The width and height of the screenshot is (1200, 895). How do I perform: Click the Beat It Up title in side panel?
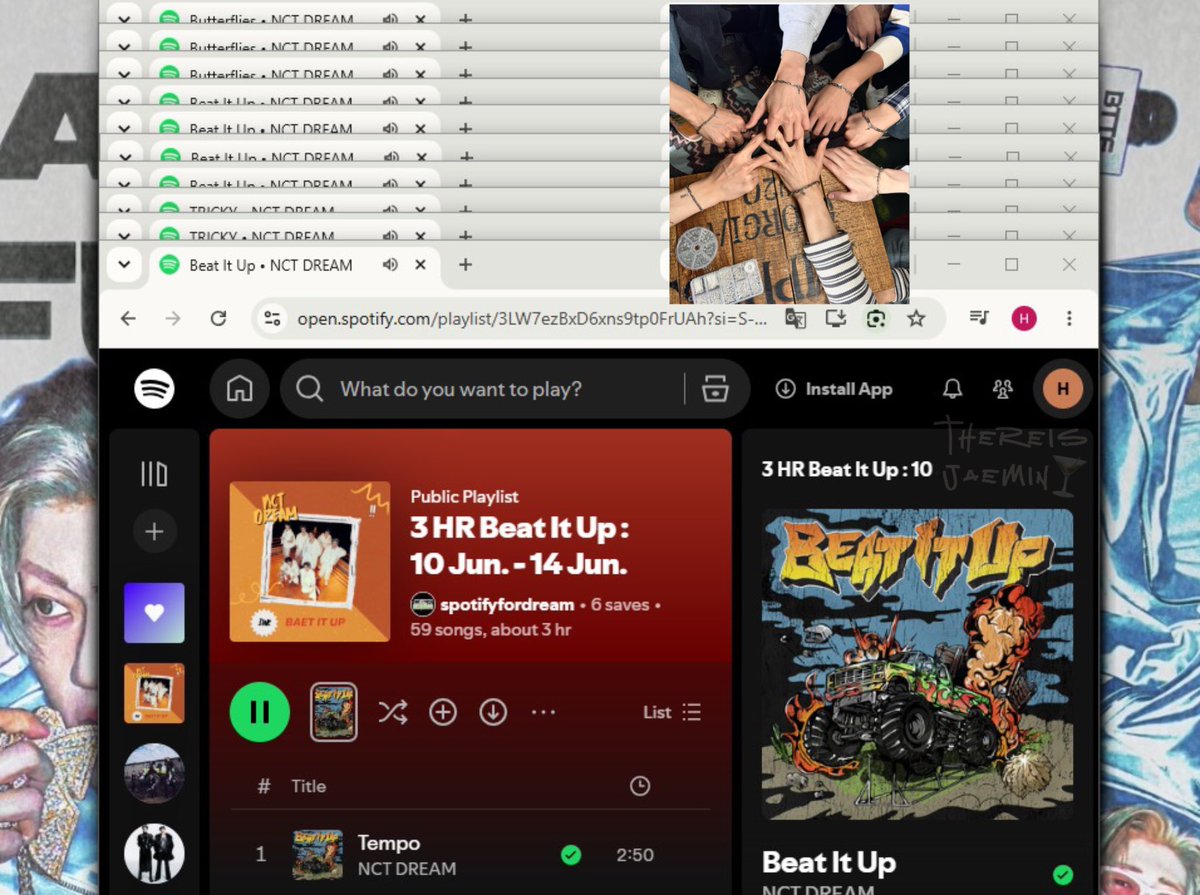pos(829,862)
